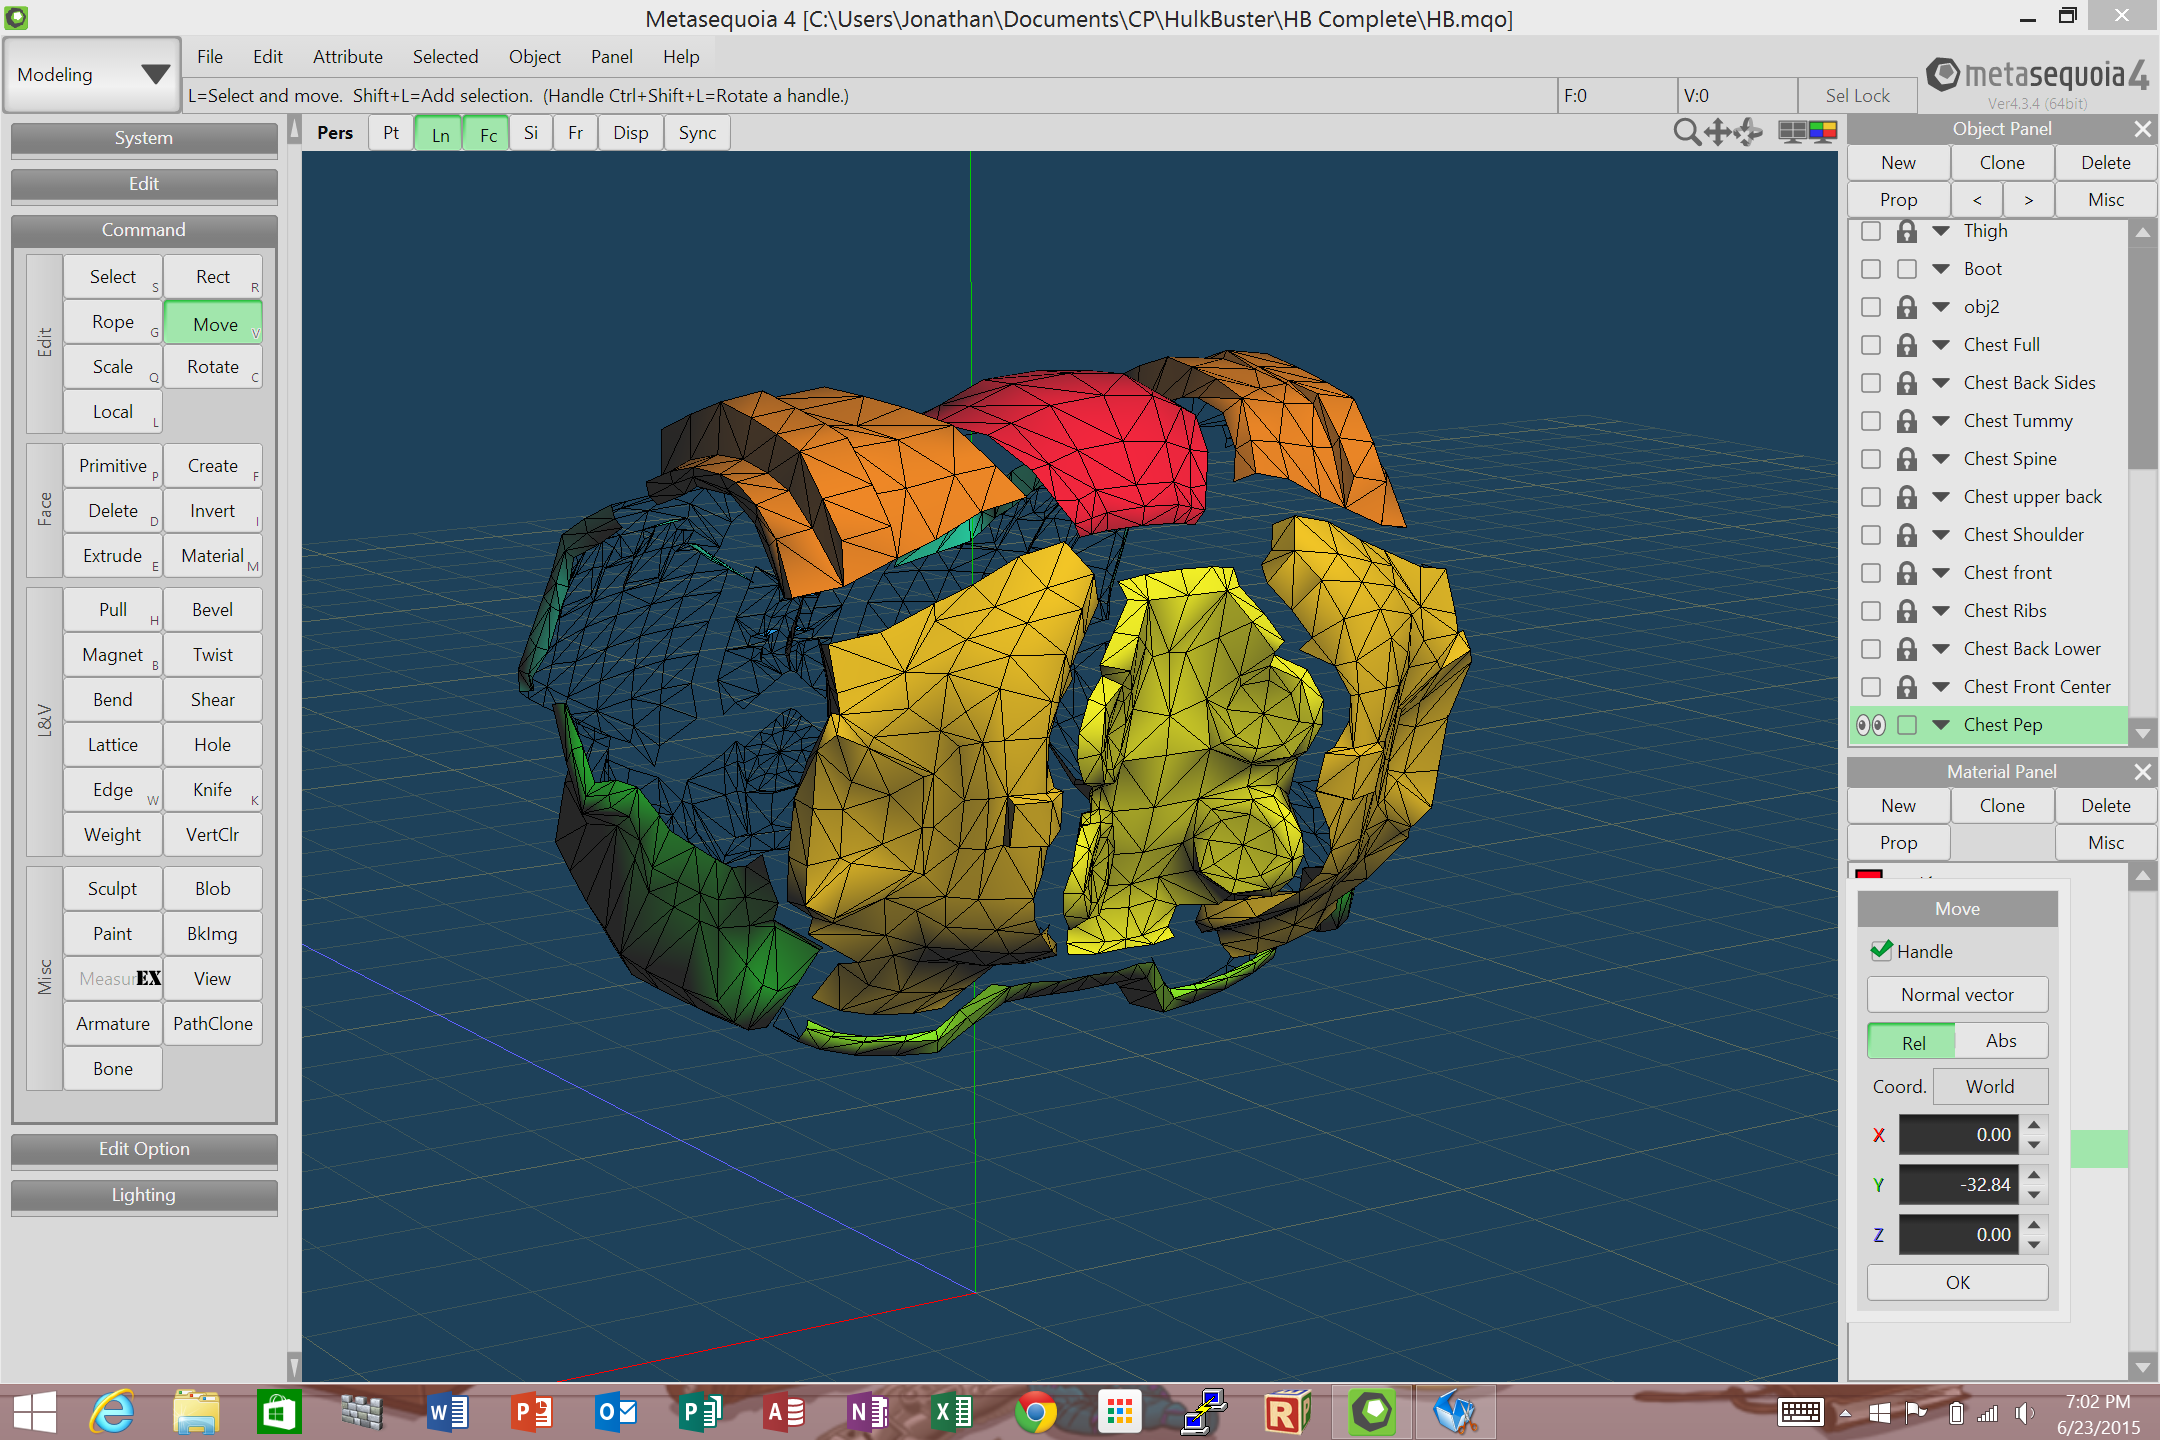
Task: Toggle the lock icon on Chest Front Center
Action: [x=1907, y=687]
